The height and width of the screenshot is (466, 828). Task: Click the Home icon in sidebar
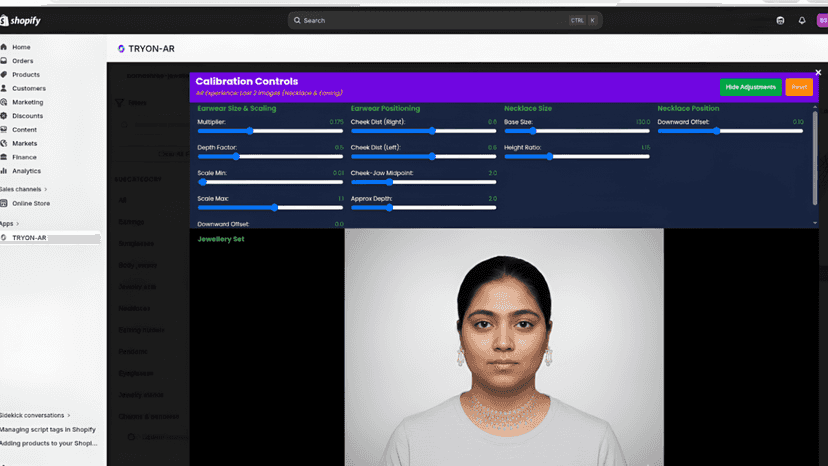click(x=4, y=47)
